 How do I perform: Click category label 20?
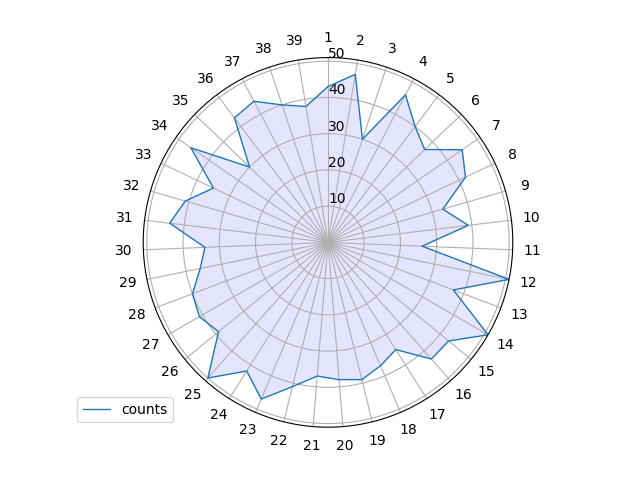pyautogui.click(x=344, y=446)
